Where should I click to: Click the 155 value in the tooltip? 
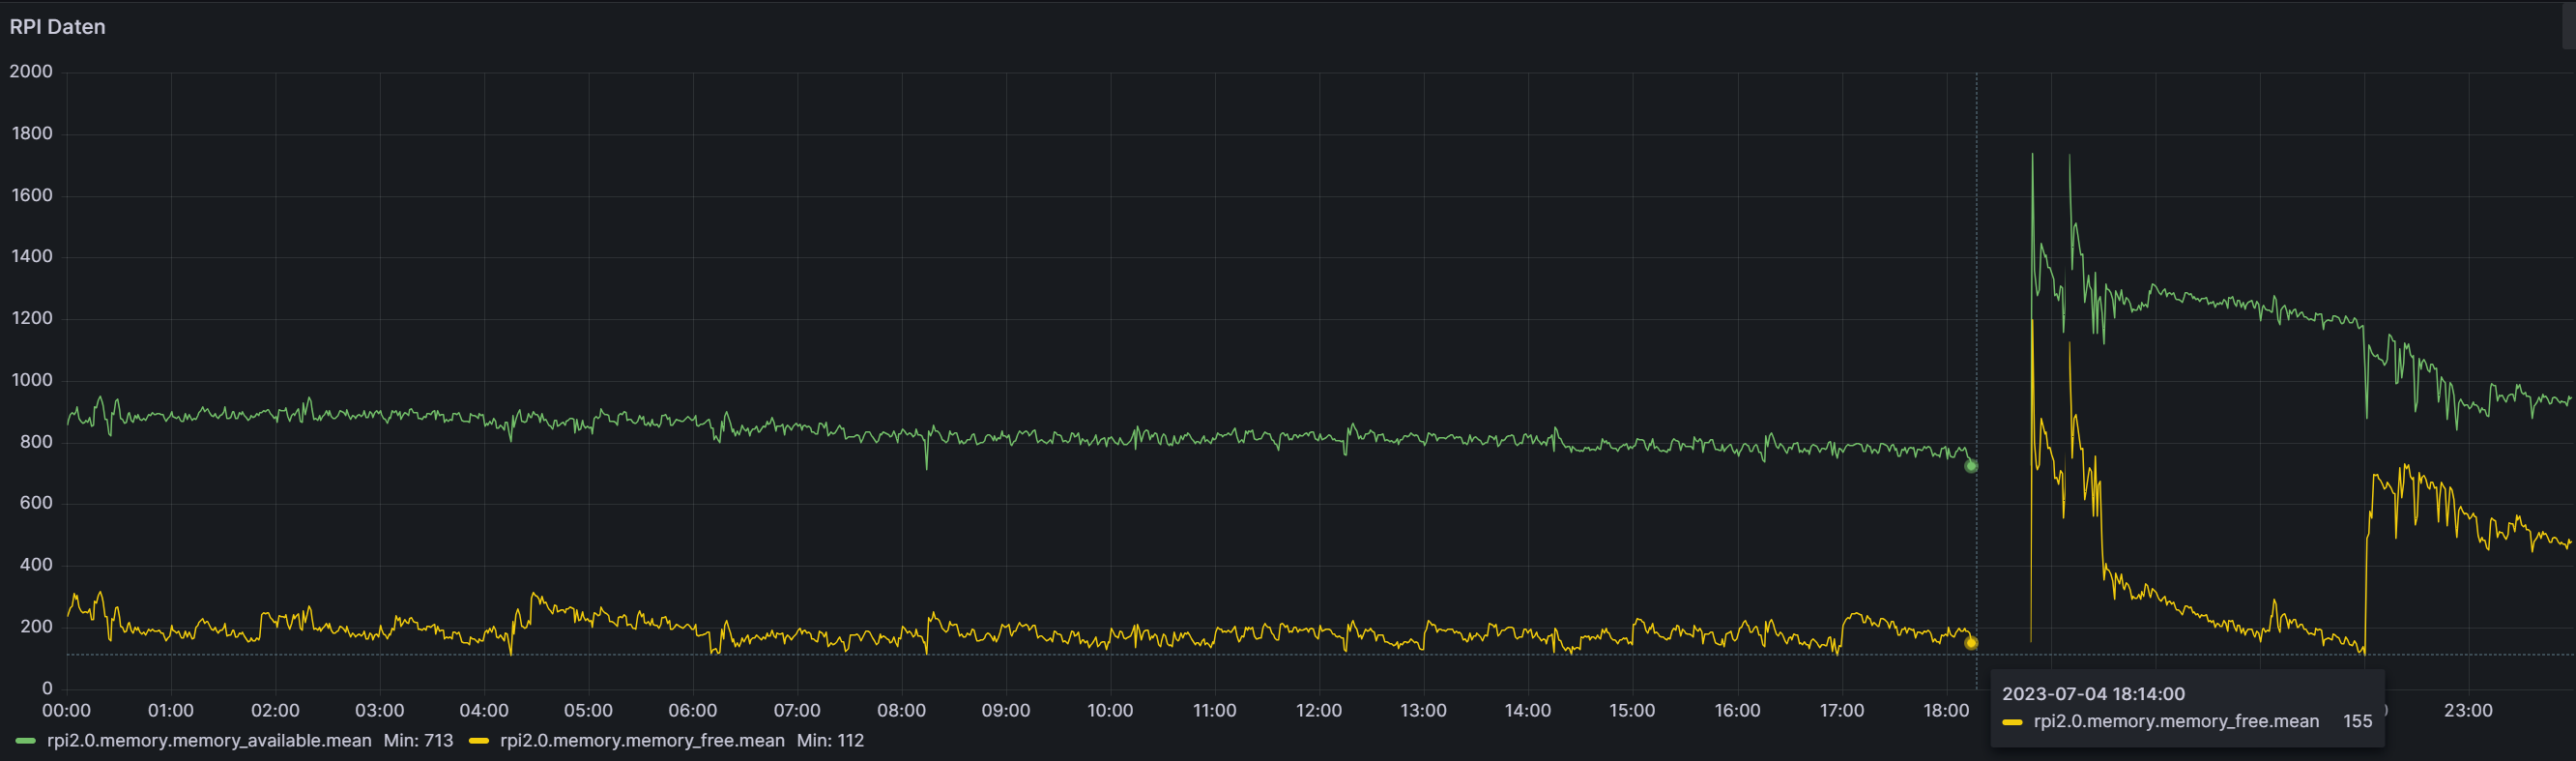2357,721
